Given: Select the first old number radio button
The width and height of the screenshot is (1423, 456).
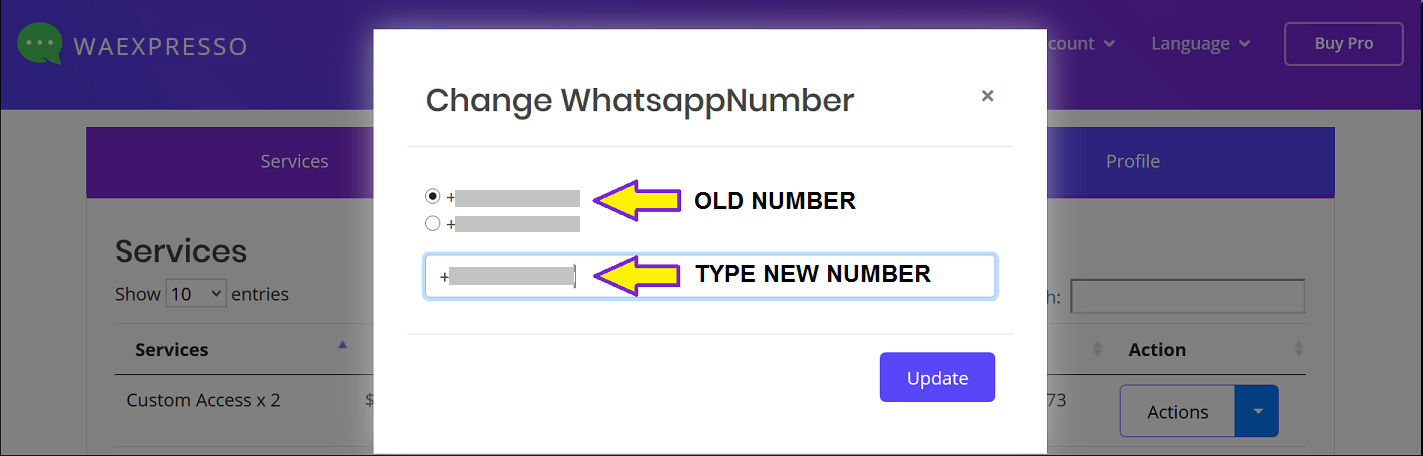Looking at the screenshot, I should click(x=433, y=197).
